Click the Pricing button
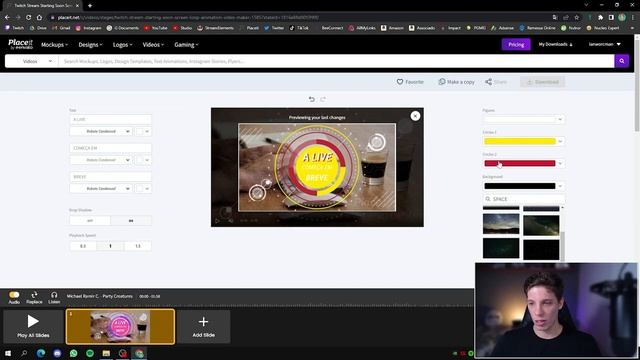This screenshot has height=360, width=640. click(x=516, y=44)
